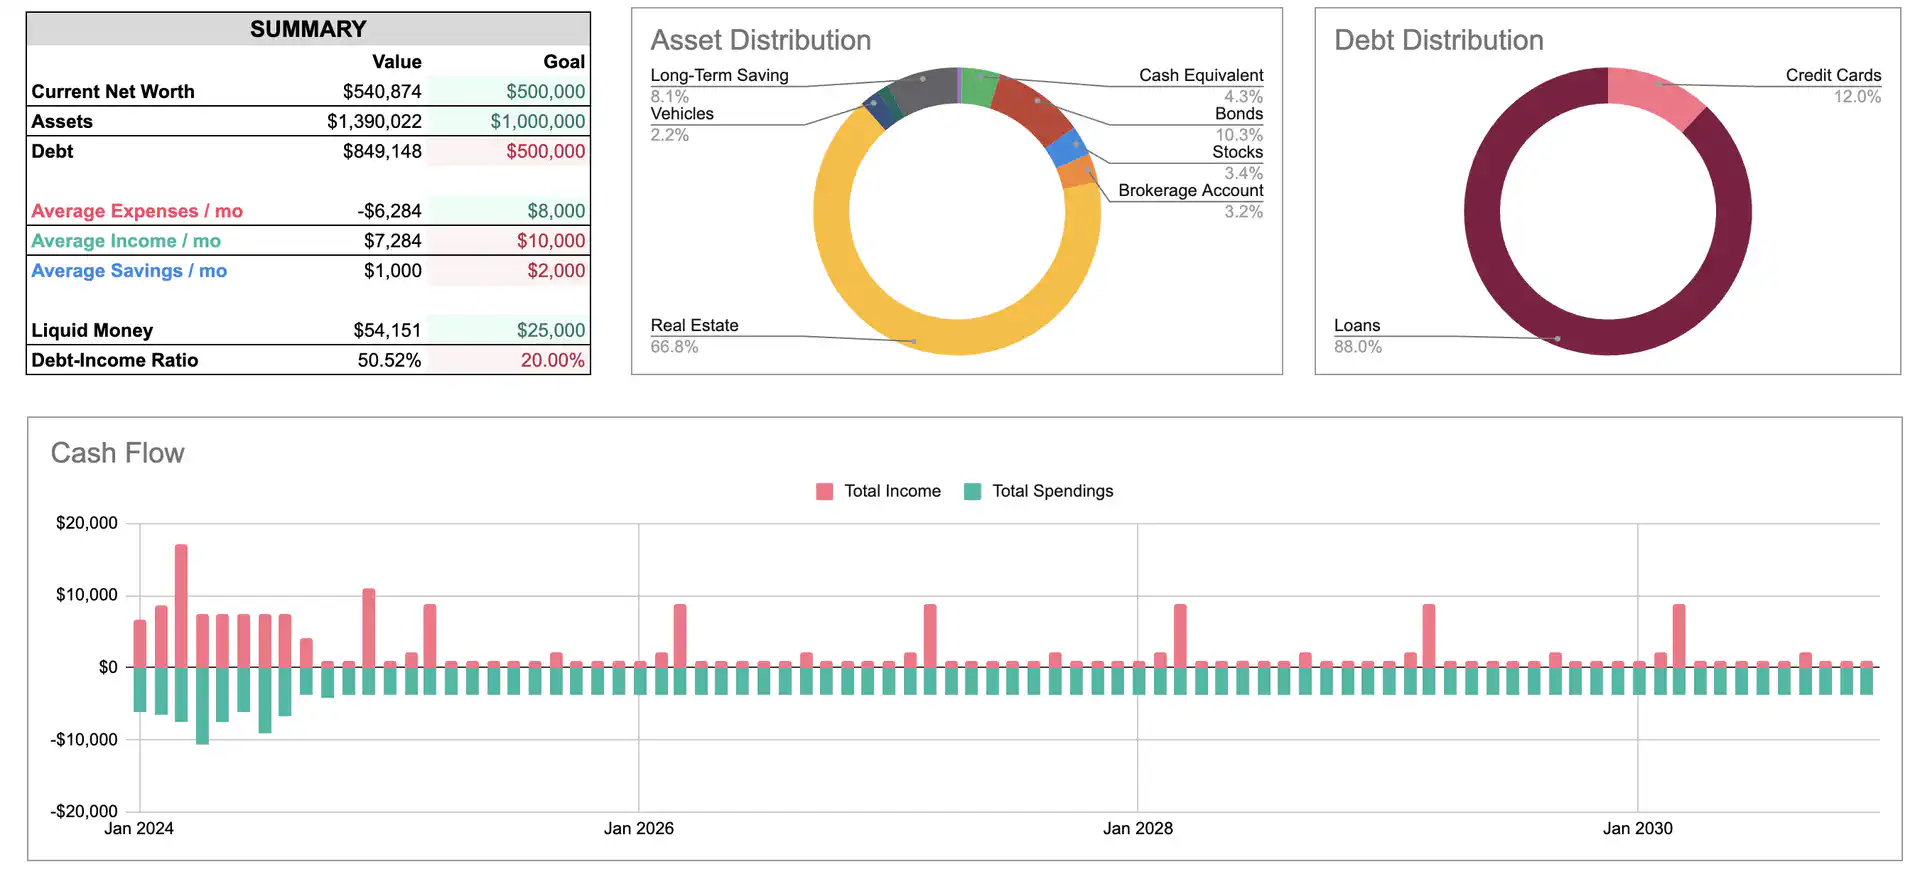Select the Assets goal cell $1,000,000
Screen dimensions: 1920x874
coord(537,121)
